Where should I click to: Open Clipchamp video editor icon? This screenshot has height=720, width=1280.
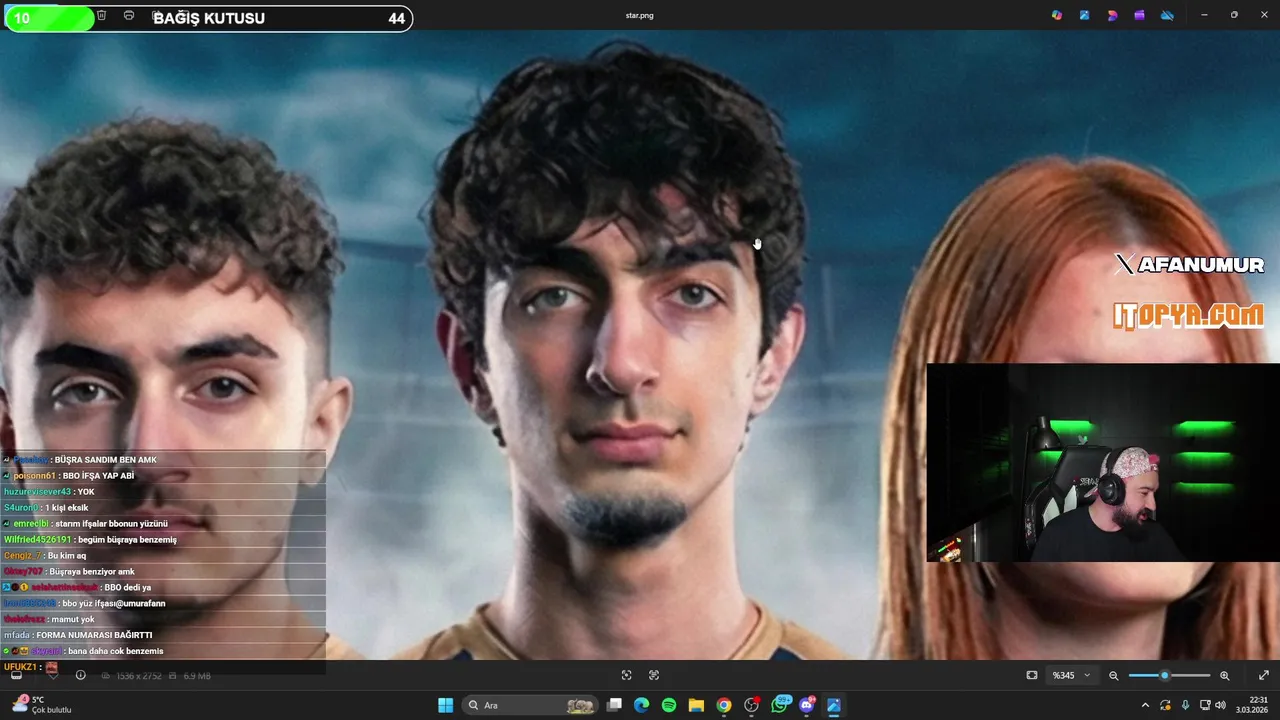(1139, 15)
